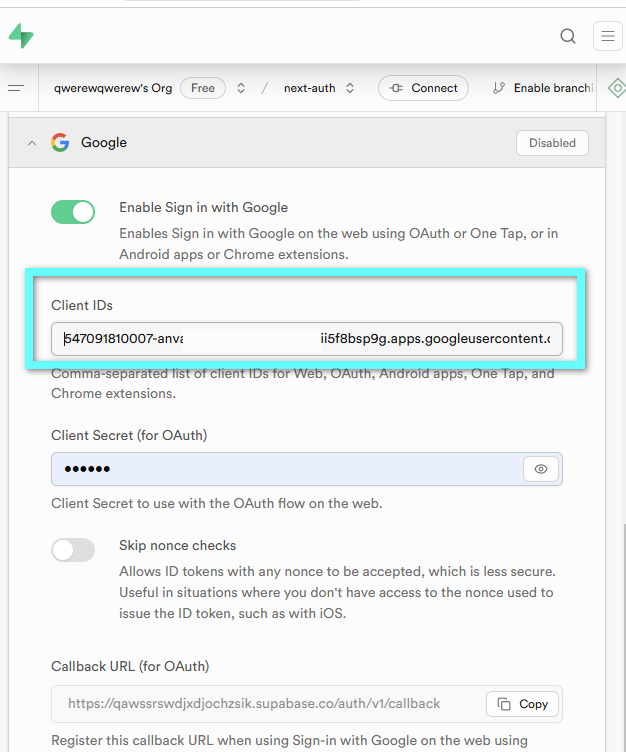
Task: Open the search icon in header
Action: click(x=568, y=37)
